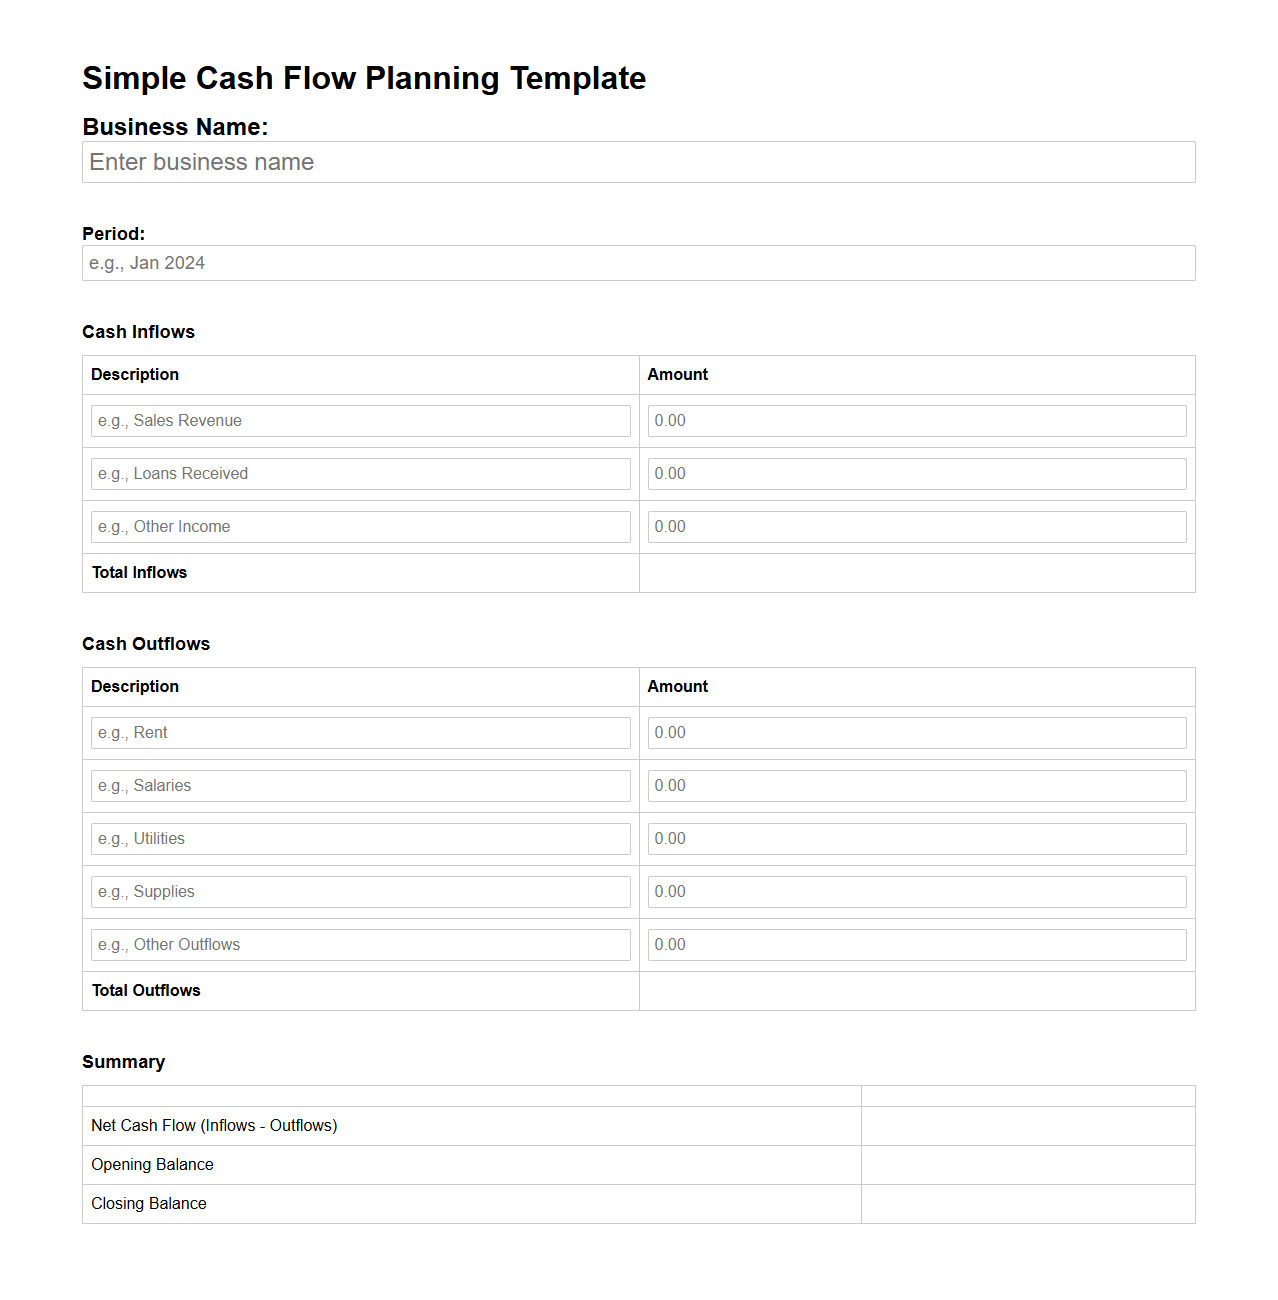Click the amount field beside Other Outflows
Screen dimensions: 1278x1300
tap(916, 944)
